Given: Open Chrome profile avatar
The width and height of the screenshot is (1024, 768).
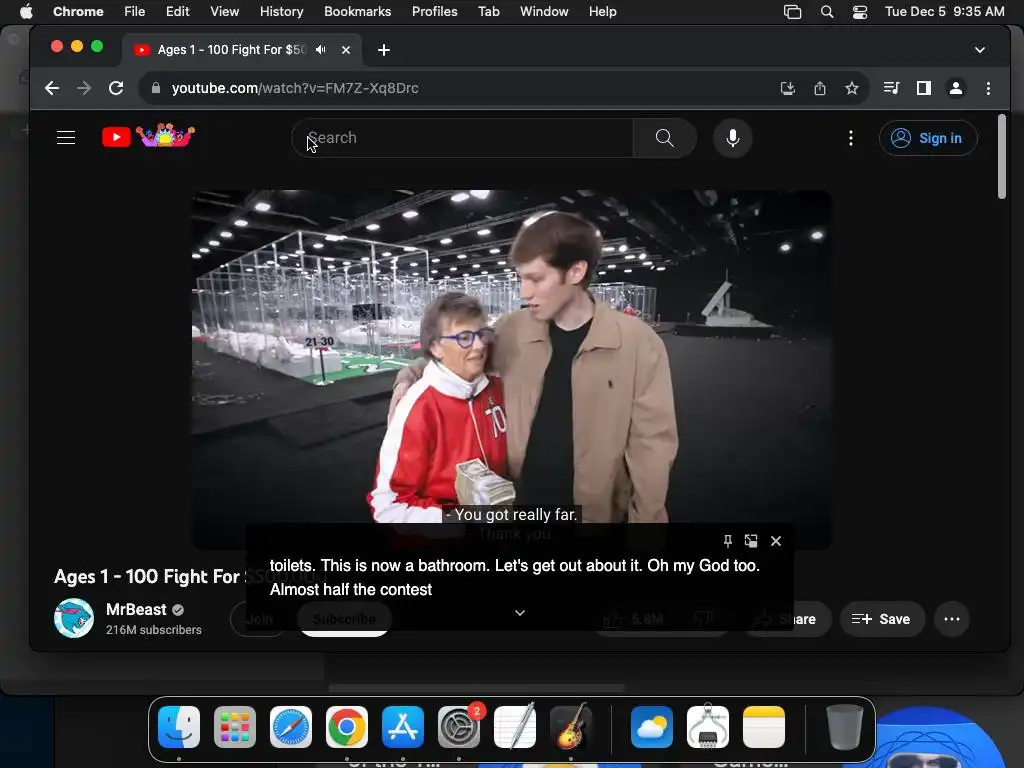Looking at the screenshot, I should tap(955, 88).
